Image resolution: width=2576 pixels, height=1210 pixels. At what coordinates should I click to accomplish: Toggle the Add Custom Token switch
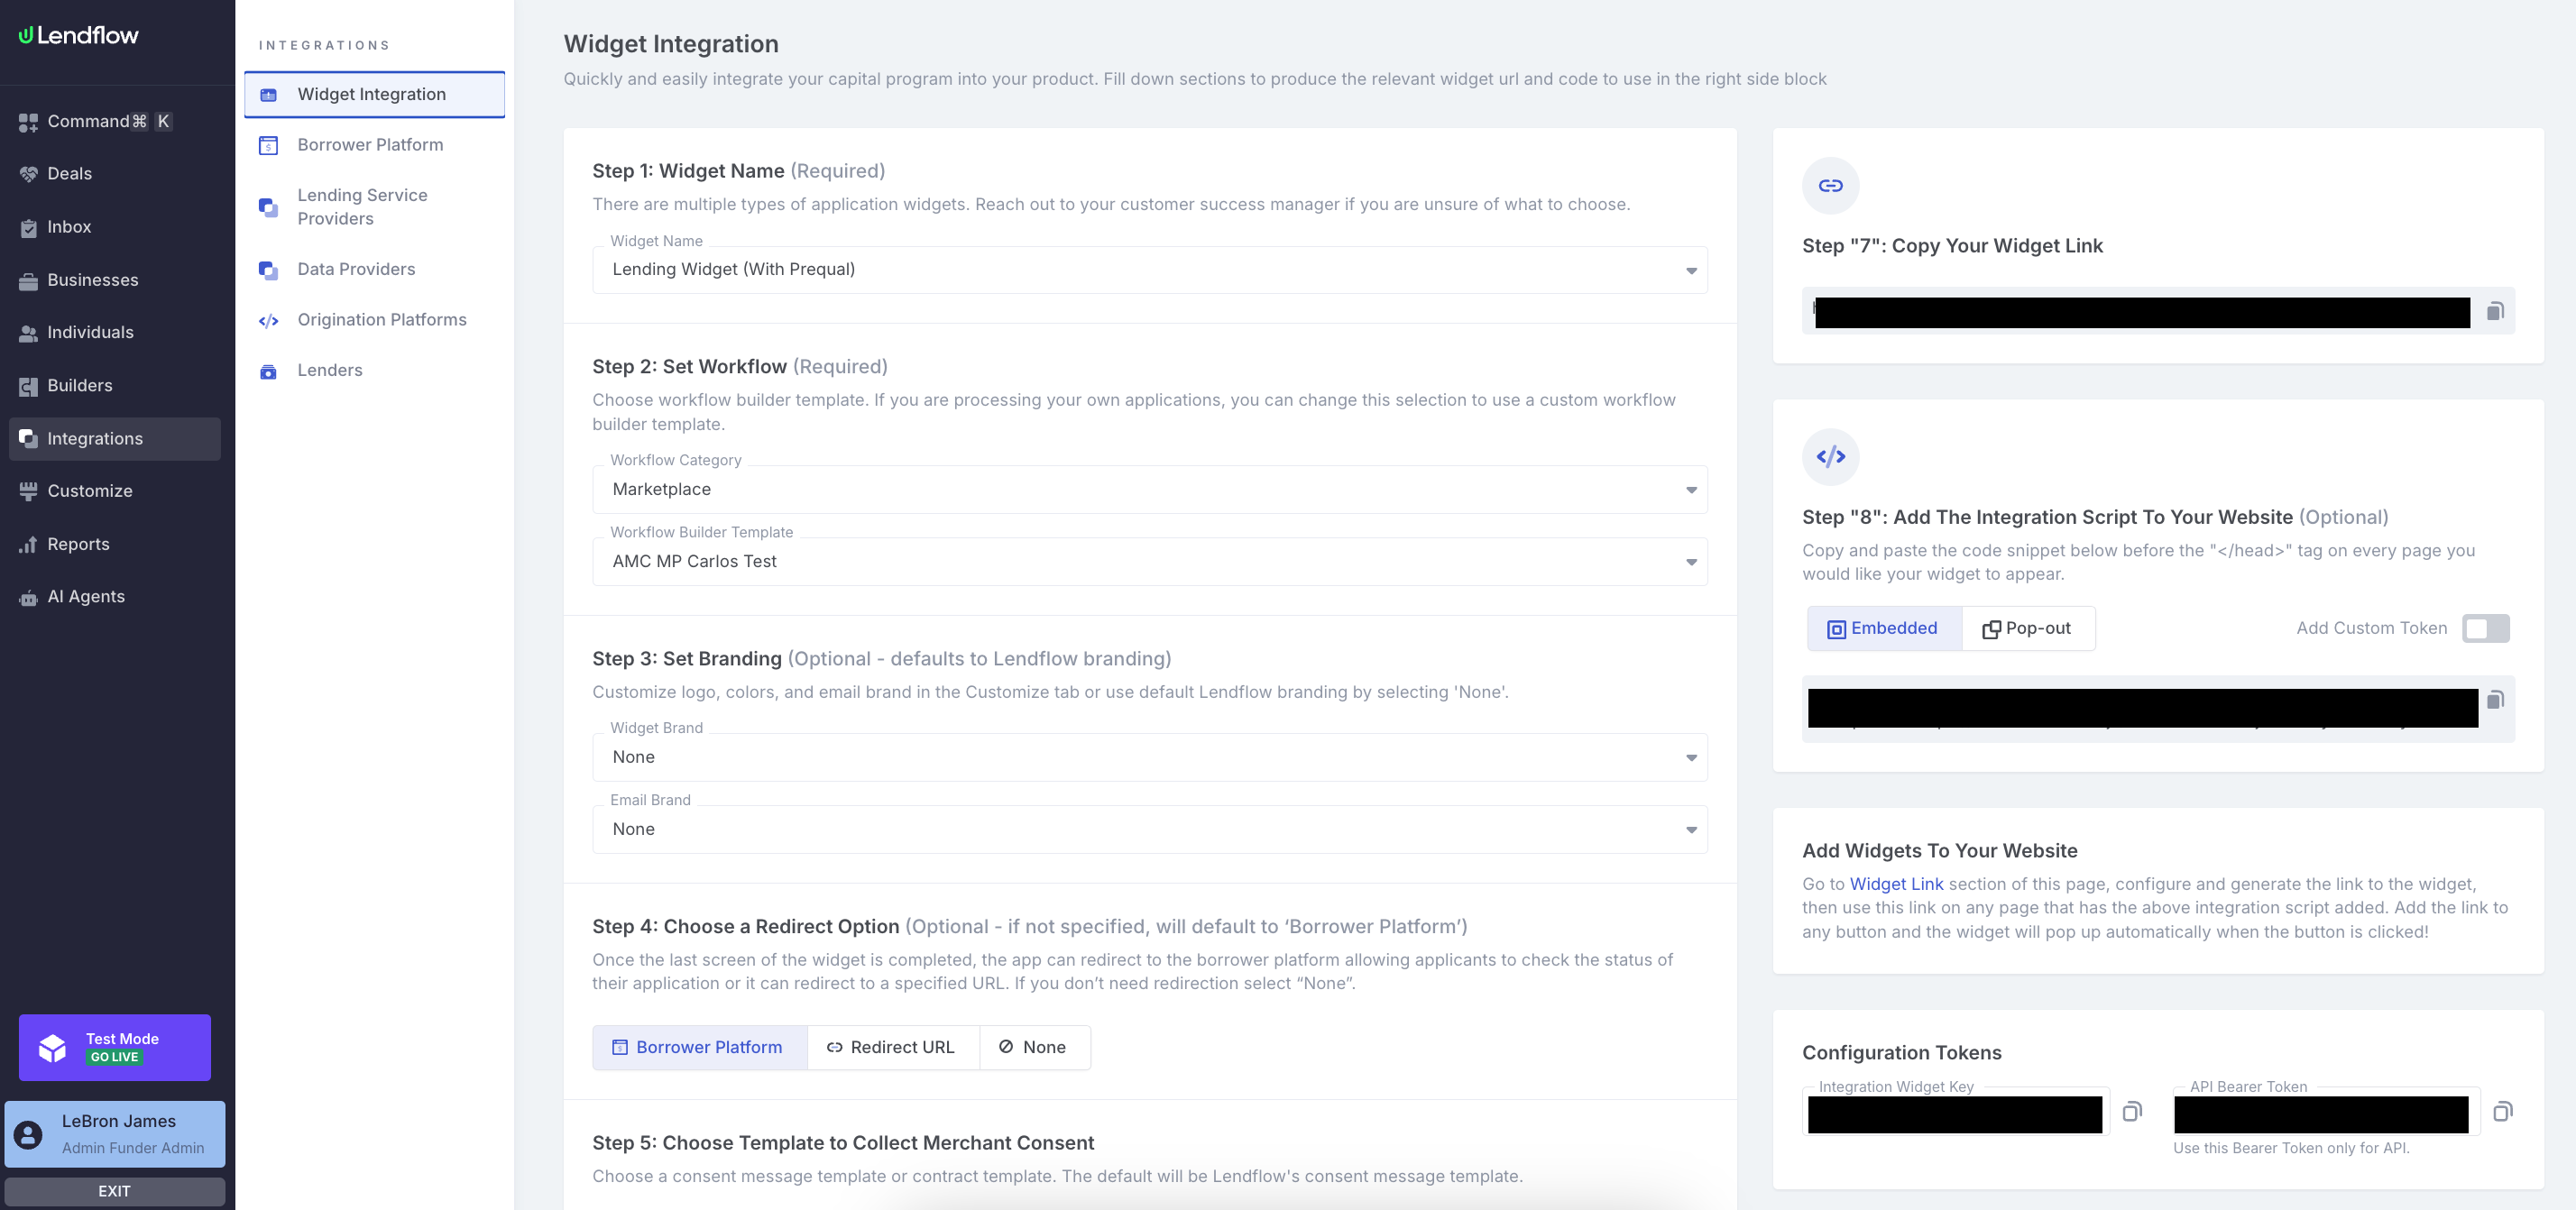[x=2485, y=628]
